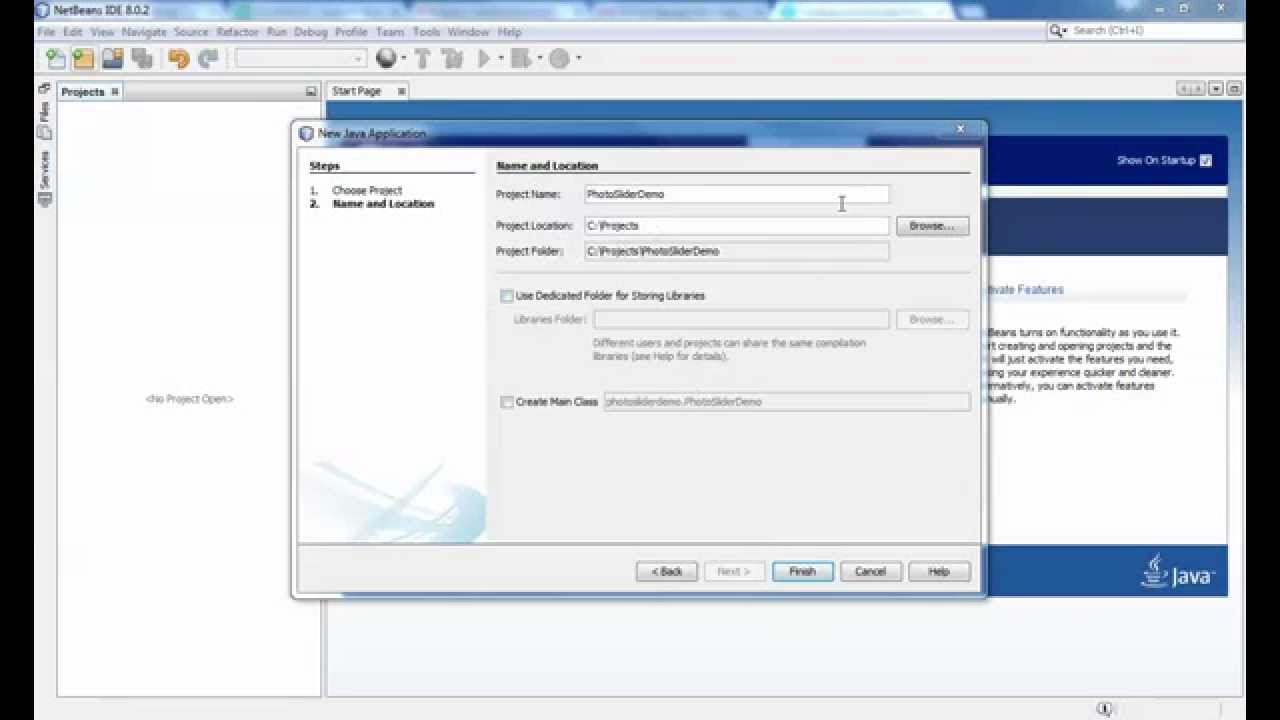The height and width of the screenshot is (720, 1280).
Task: Open the Navigate menu
Action: click(x=144, y=32)
